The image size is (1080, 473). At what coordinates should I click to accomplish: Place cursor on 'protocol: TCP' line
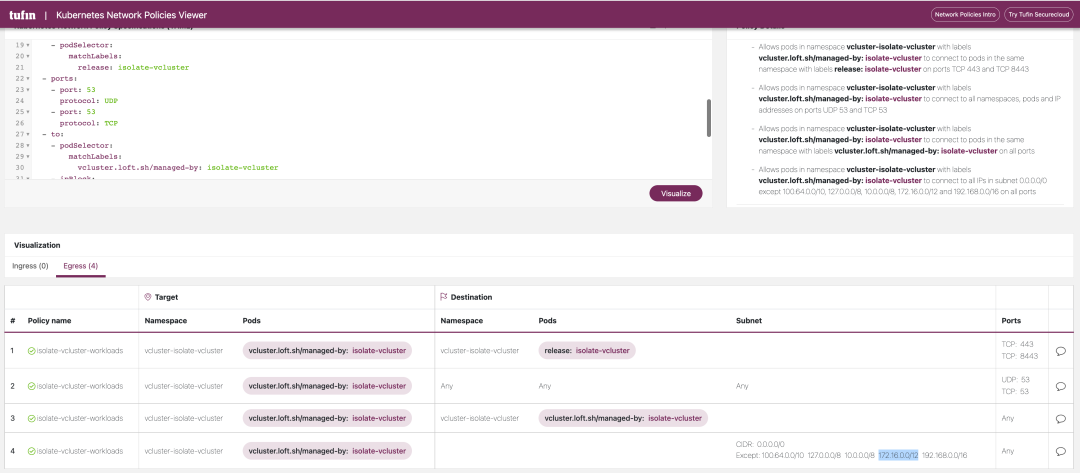point(89,123)
